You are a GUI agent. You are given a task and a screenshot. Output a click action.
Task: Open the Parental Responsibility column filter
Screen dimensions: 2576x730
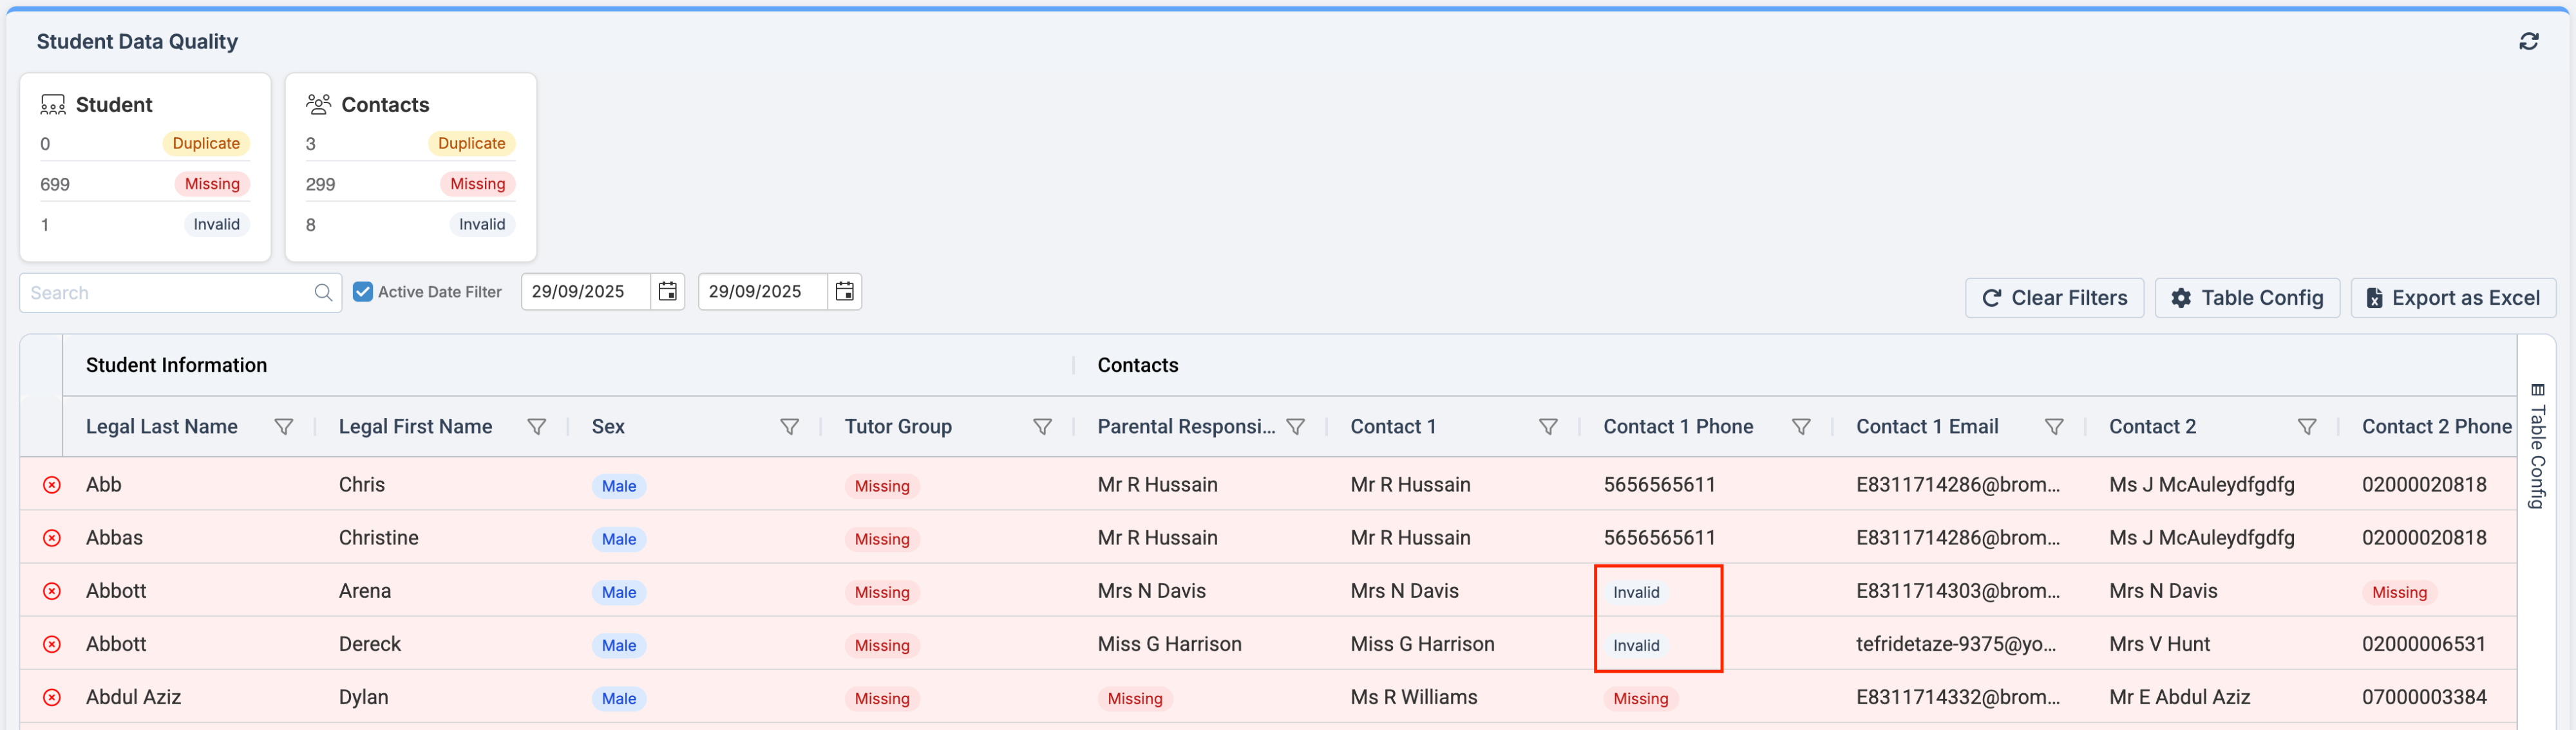pyautogui.click(x=1295, y=427)
